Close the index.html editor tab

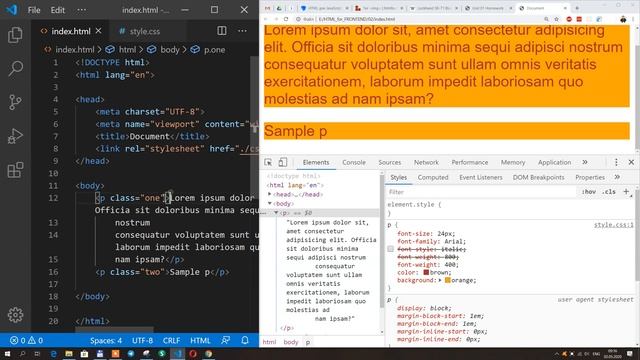98,31
